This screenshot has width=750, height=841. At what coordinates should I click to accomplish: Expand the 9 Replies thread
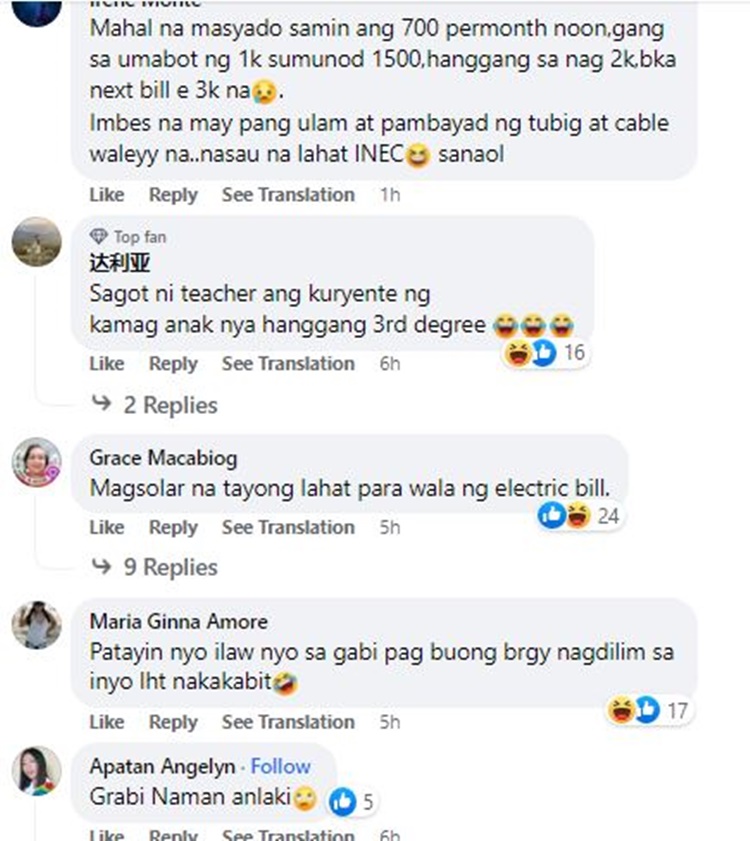click(155, 567)
